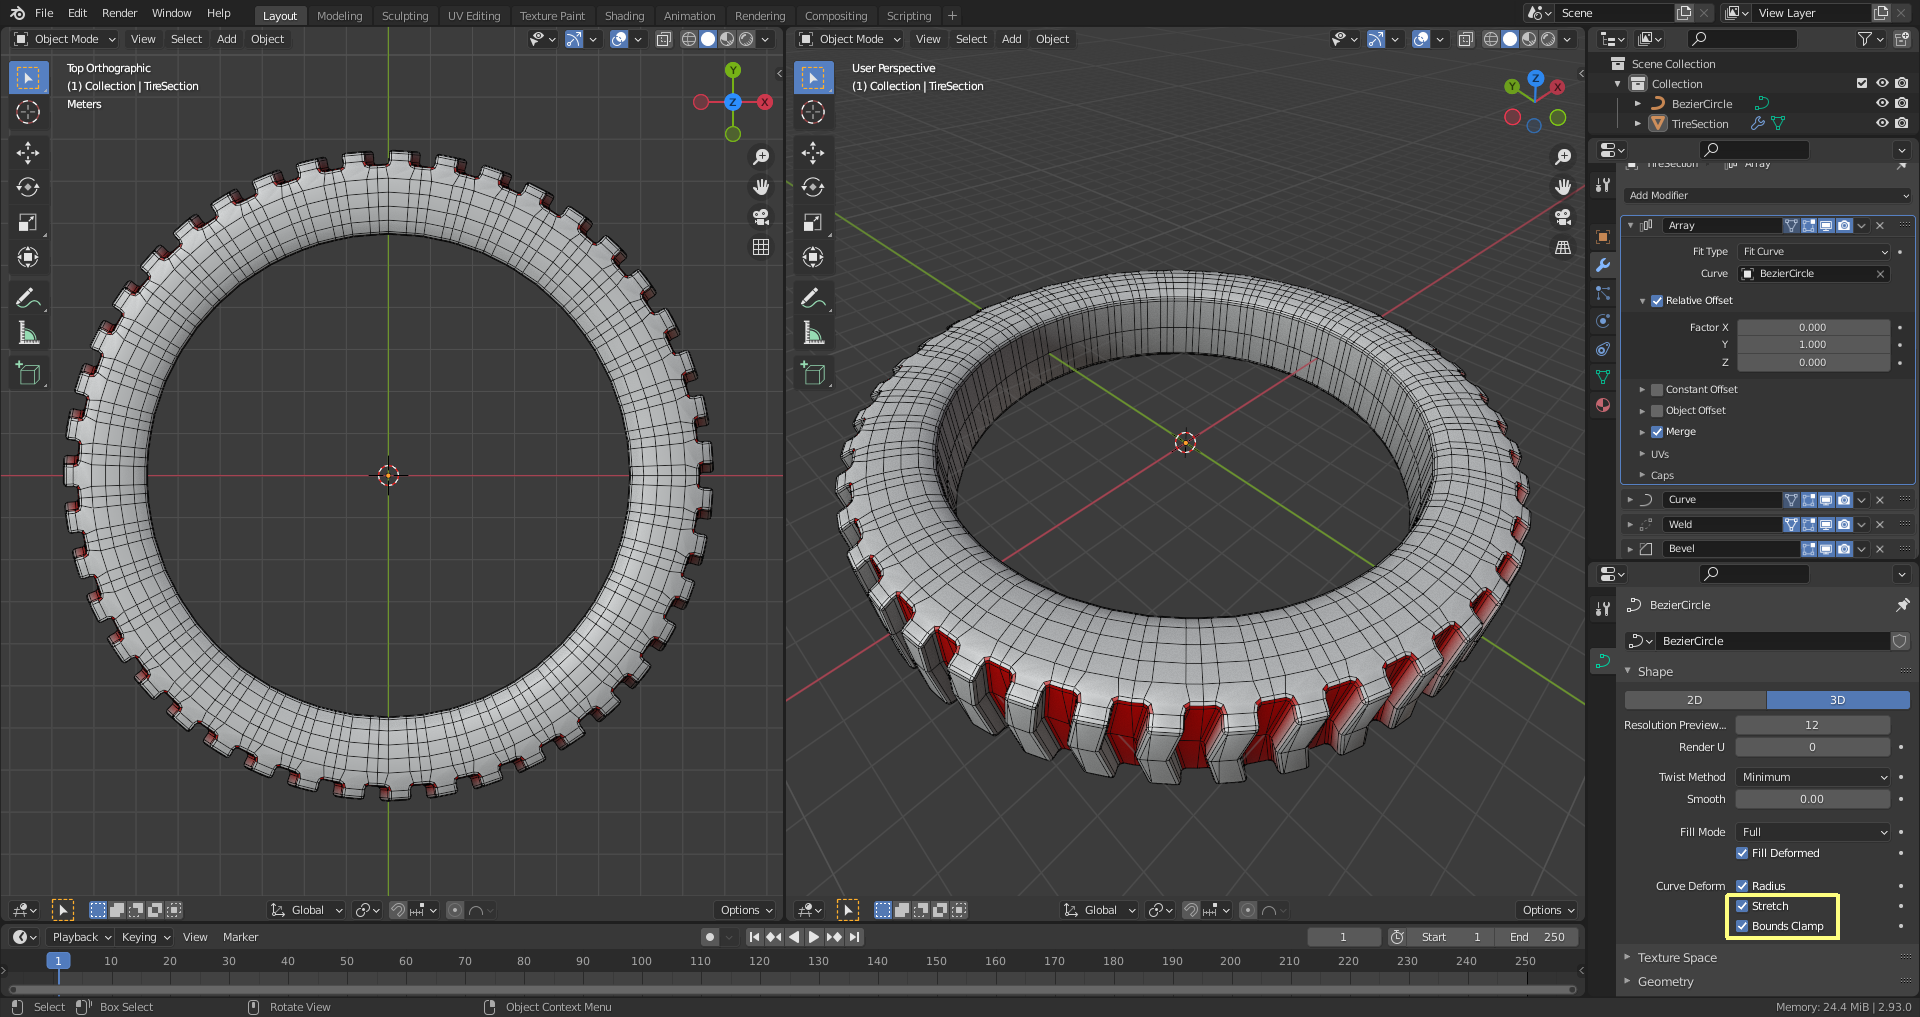Remove the Weld modifier
The width and height of the screenshot is (1920, 1017).
click(x=1880, y=524)
